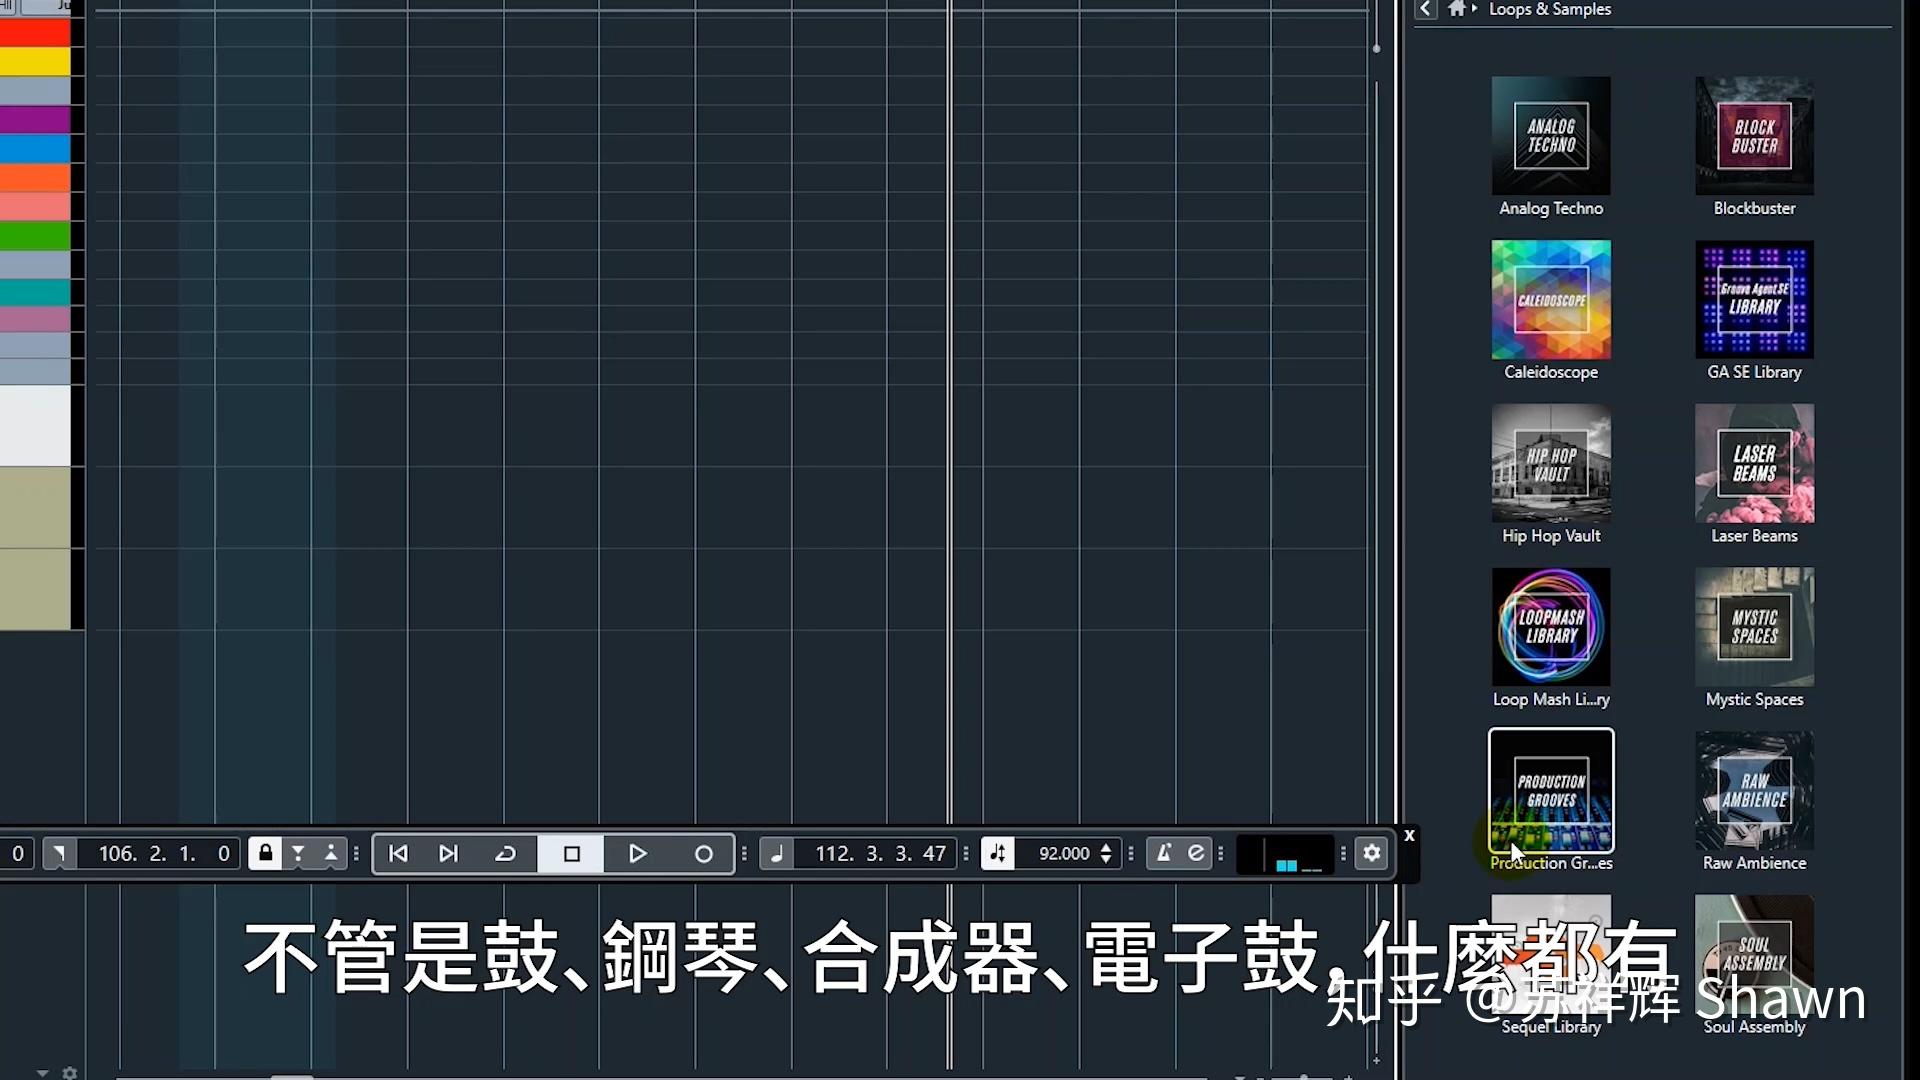Activate cycle loop mode on the transport
Screen dimensions: 1920x1080
[x=506, y=853]
